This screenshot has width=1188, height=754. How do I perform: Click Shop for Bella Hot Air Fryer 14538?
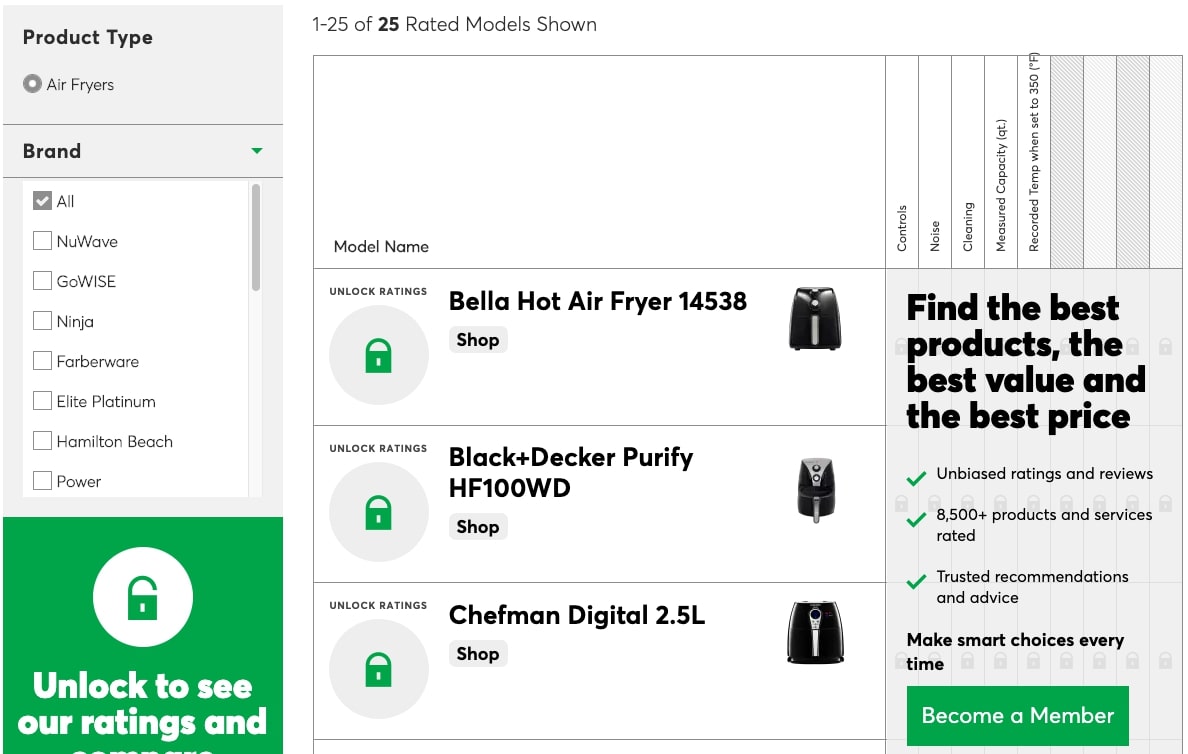coord(478,339)
